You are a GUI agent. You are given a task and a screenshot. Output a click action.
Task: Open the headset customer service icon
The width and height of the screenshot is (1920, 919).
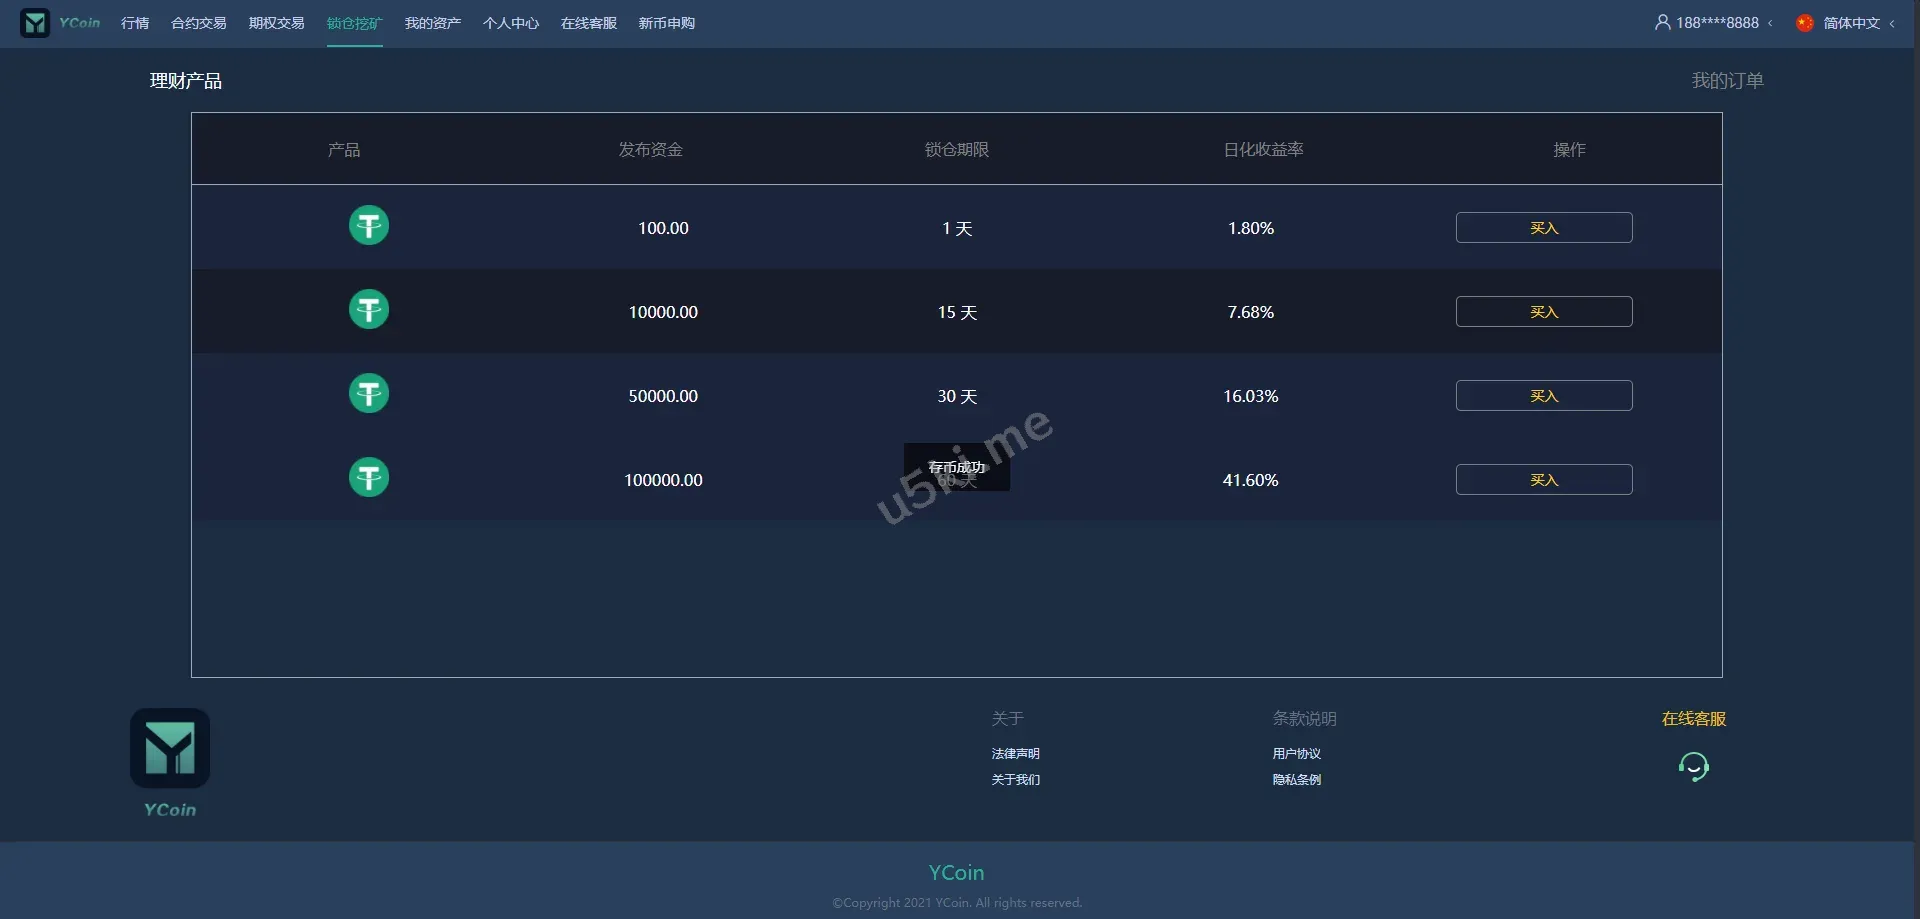tap(1693, 767)
